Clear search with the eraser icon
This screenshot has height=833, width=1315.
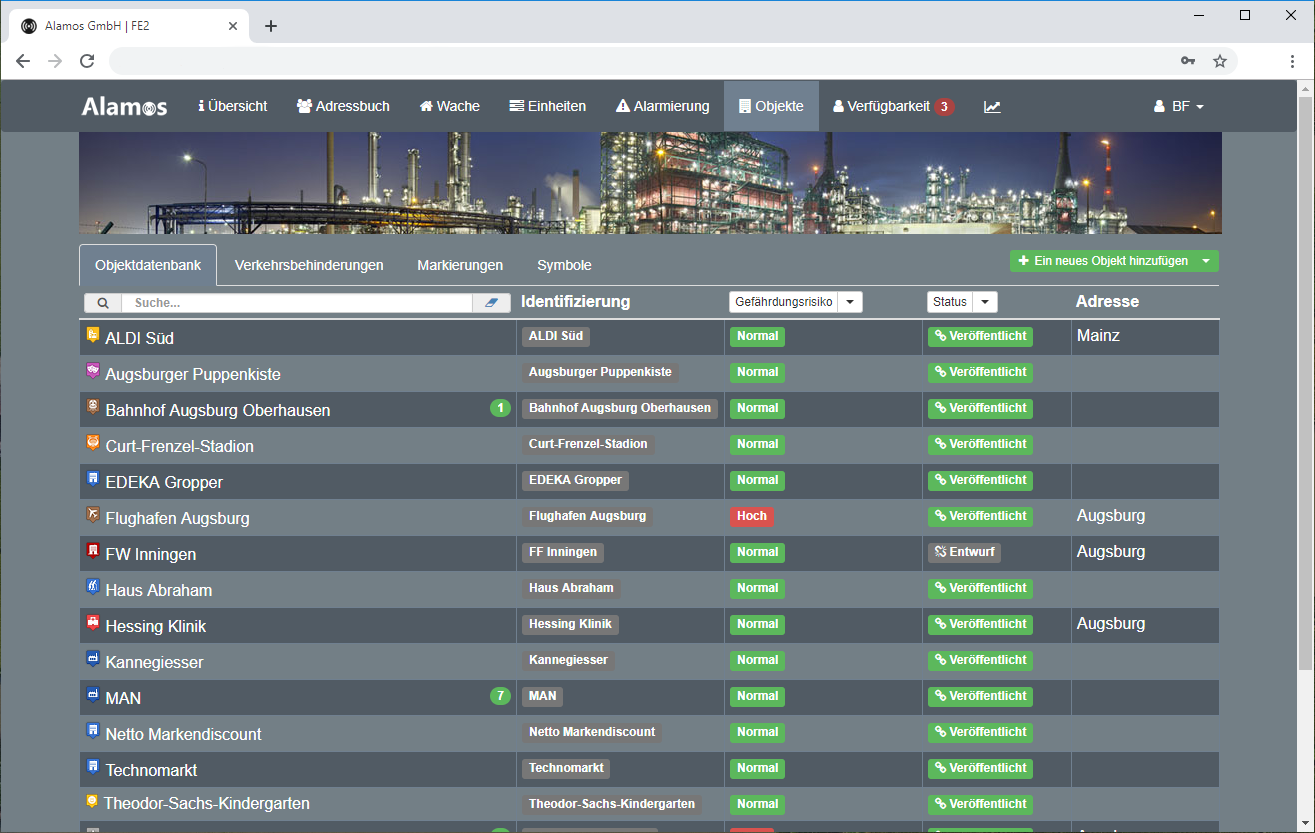click(x=491, y=302)
